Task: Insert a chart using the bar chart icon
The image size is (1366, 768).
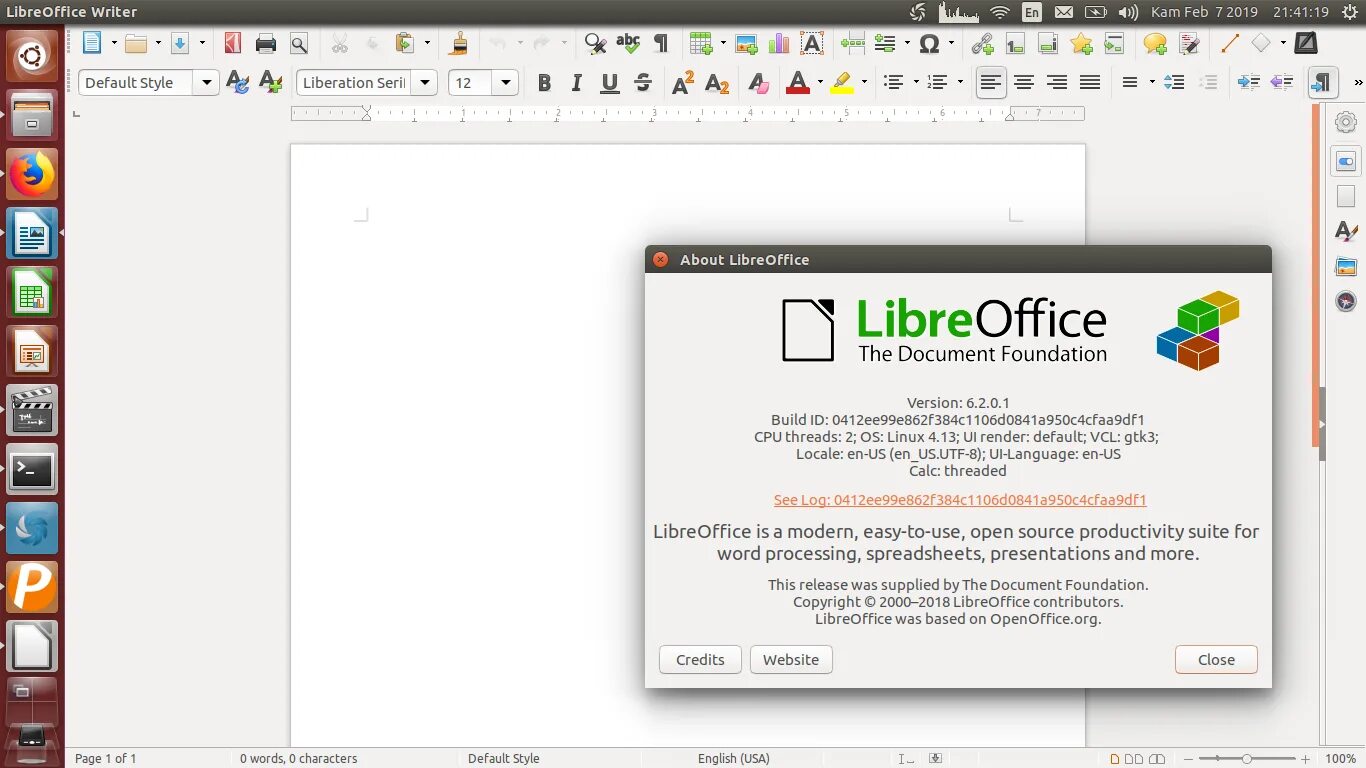Action: 779,43
